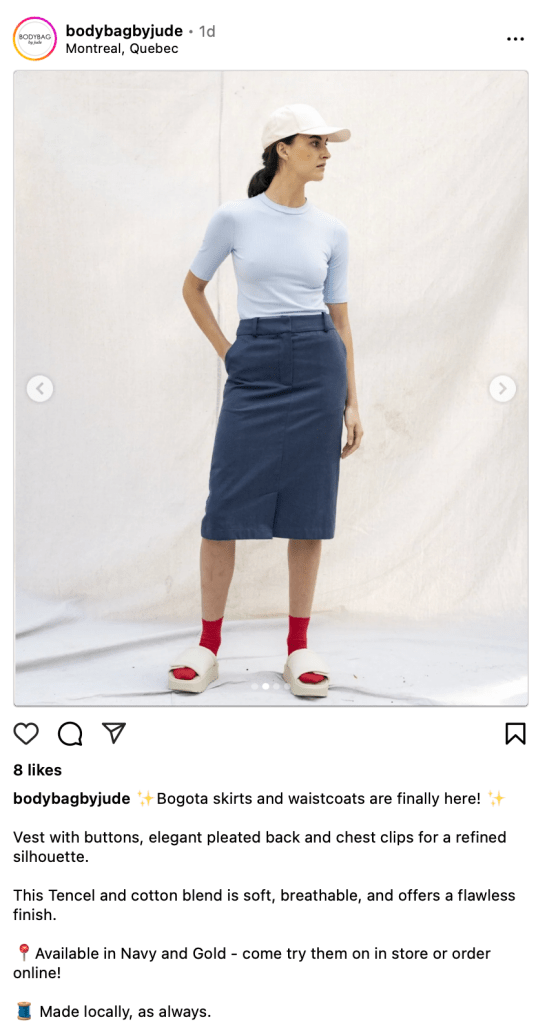The image size is (536, 1024).
Task: Jump to first carousel dot indicator
Action: (255, 686)
